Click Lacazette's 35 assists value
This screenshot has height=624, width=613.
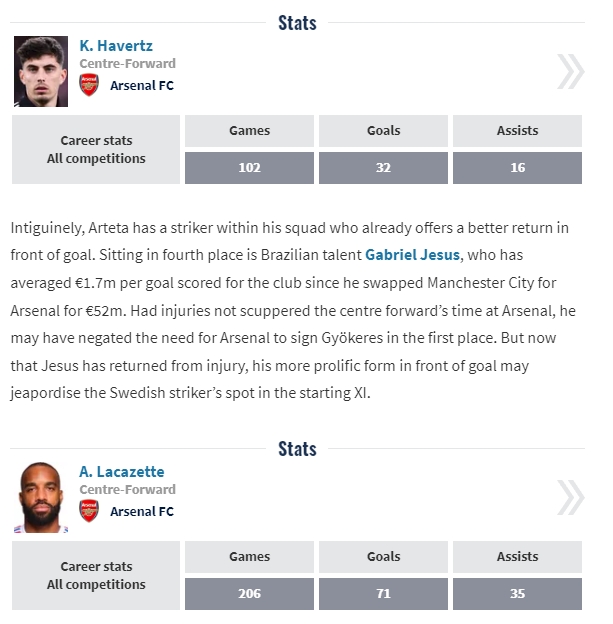[517, 594]
